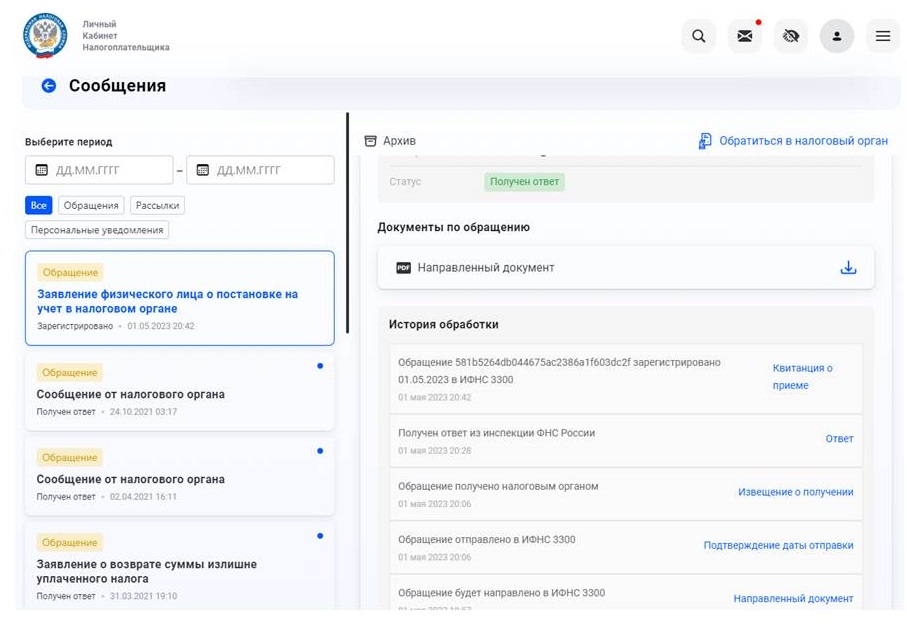Open the user profile icon
This screenshot has width=907, height=627.
(837, 36)
